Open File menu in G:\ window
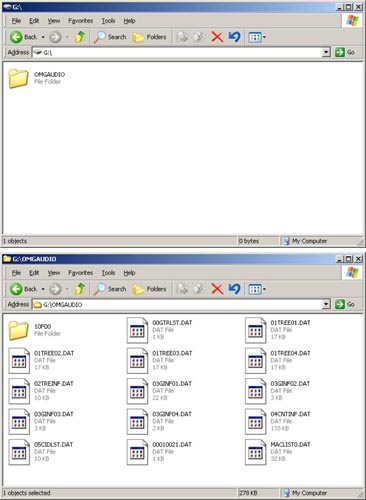Viewport: 366px width, 500px height. (x=16, y=21)
